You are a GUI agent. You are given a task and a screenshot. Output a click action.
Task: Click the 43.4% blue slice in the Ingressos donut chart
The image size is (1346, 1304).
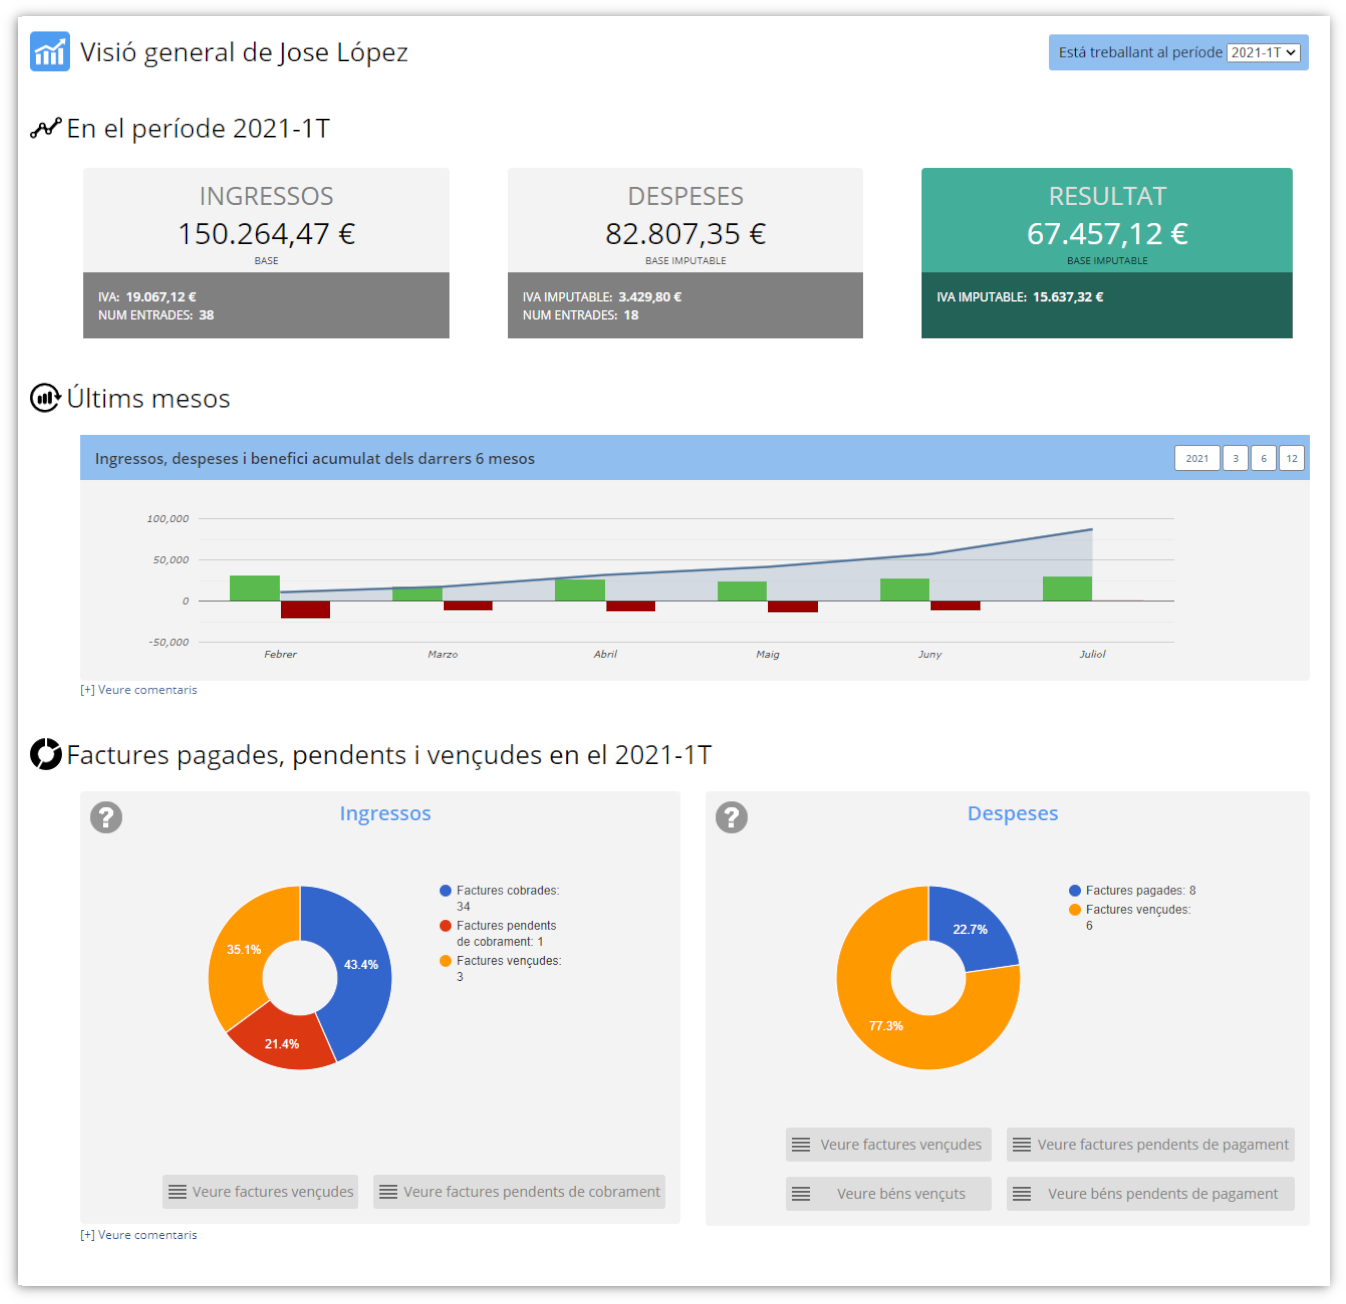[x=361, y=965]
